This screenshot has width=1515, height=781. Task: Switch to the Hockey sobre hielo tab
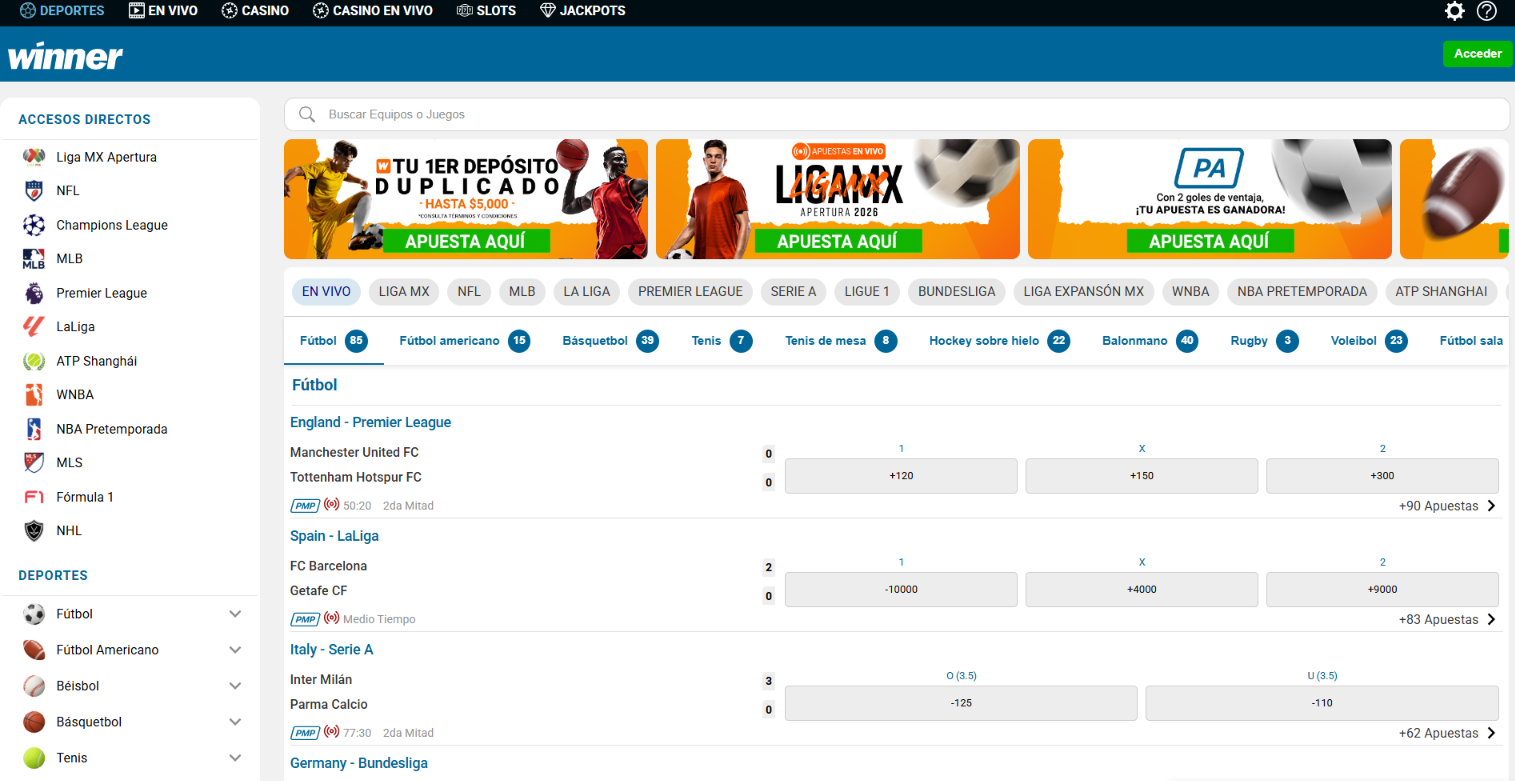coord(999,341)
